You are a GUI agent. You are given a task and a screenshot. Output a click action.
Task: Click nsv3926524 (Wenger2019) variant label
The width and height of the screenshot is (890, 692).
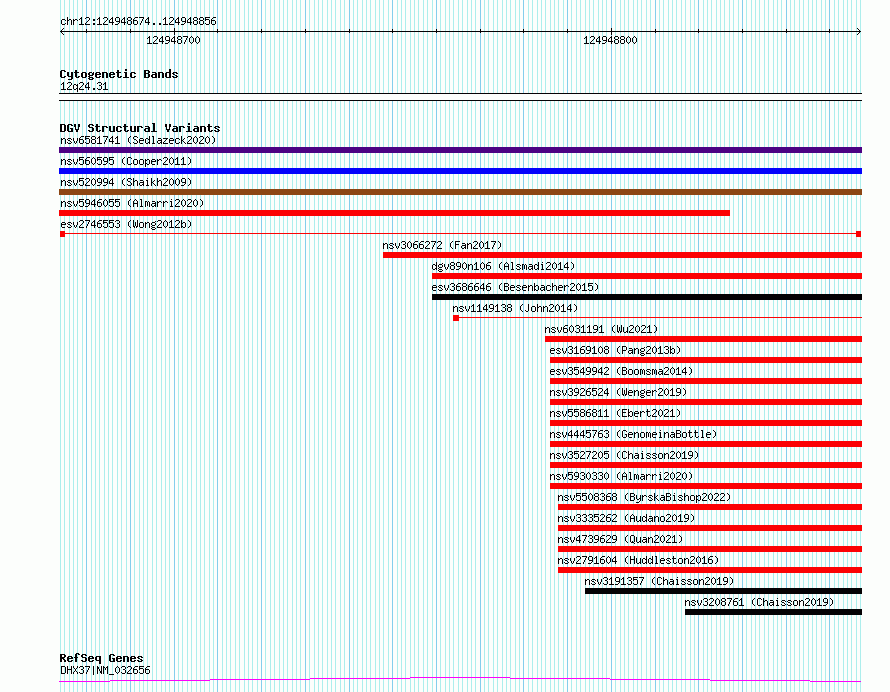pos(618,392)
